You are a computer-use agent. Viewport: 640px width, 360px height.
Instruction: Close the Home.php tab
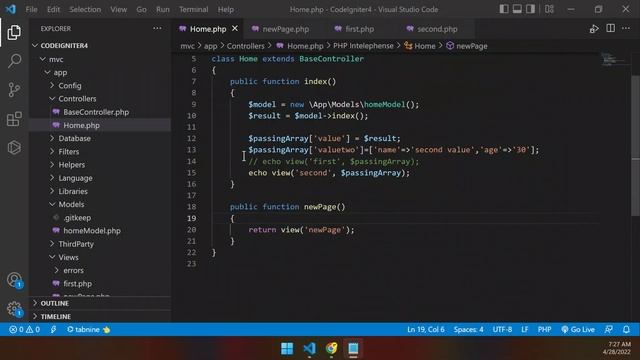coord(235,29)
